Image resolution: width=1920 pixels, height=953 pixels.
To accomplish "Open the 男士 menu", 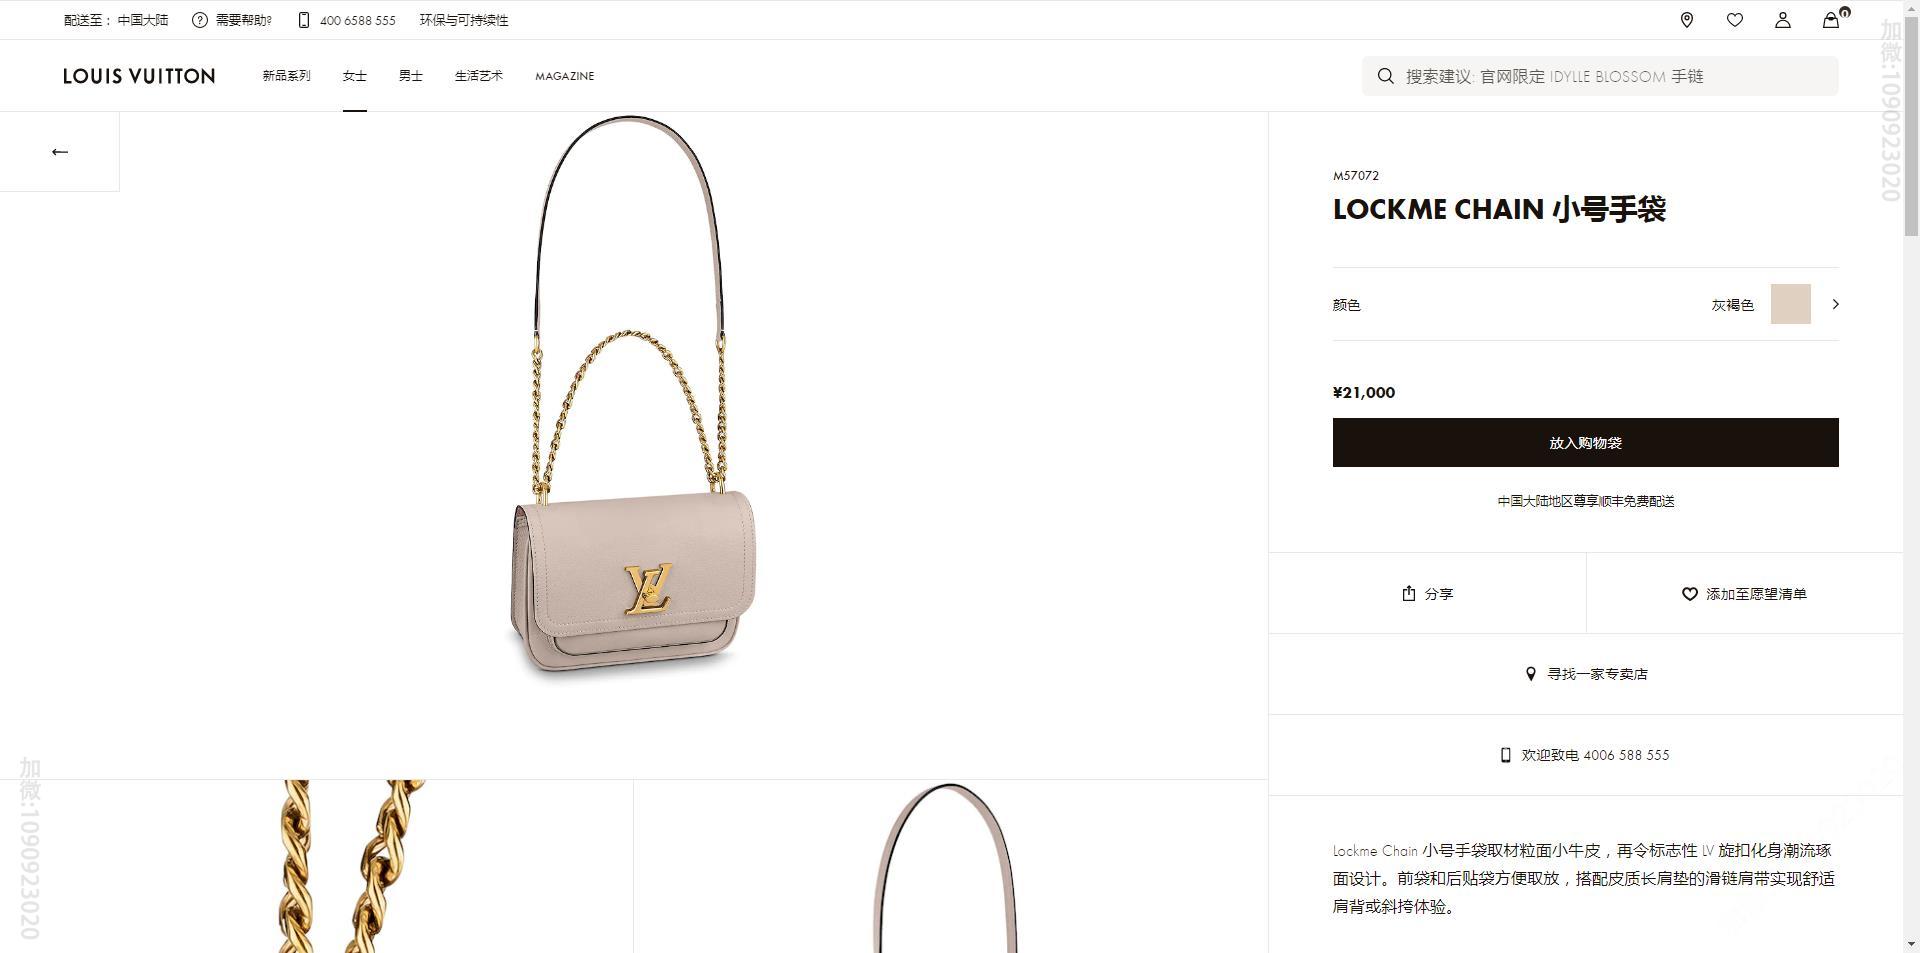I will pos(411,76).
